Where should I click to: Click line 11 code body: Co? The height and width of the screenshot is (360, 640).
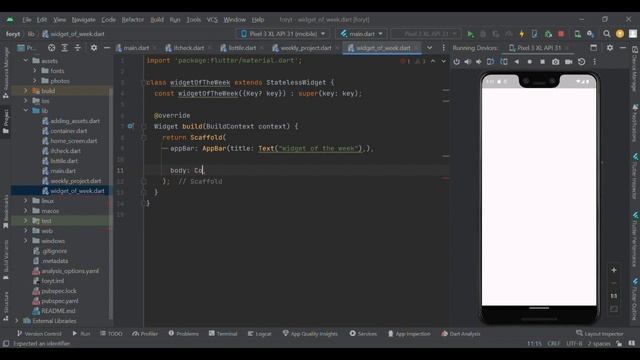click(x=187, y=171)
